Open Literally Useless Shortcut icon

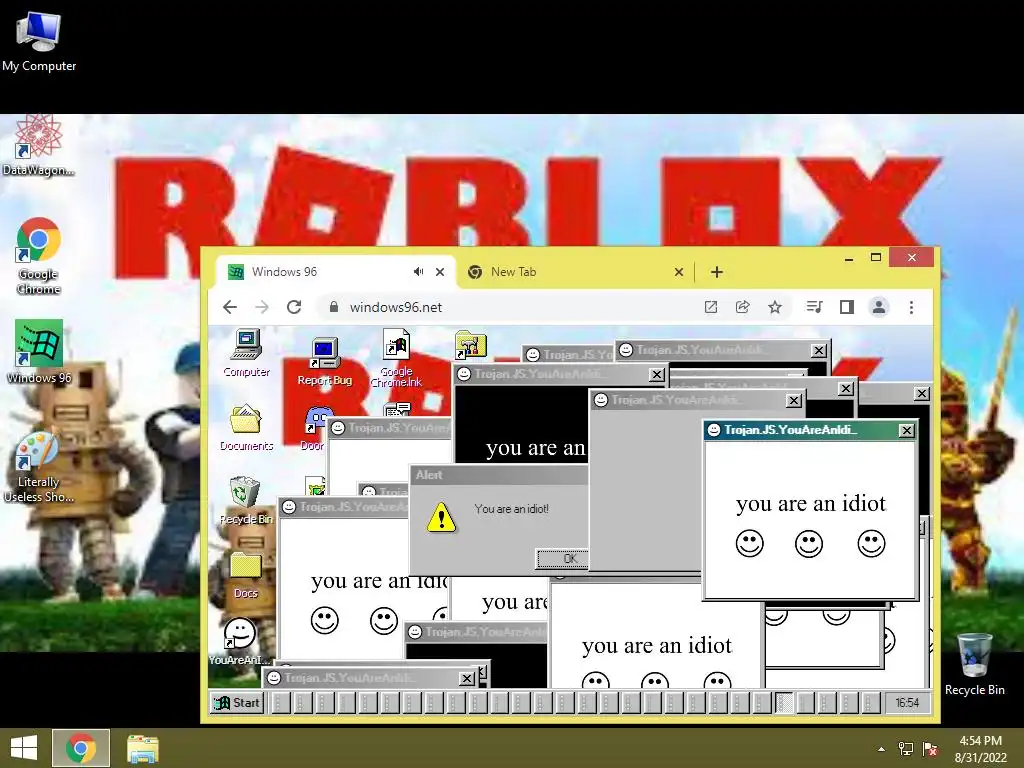pos(39,468)
